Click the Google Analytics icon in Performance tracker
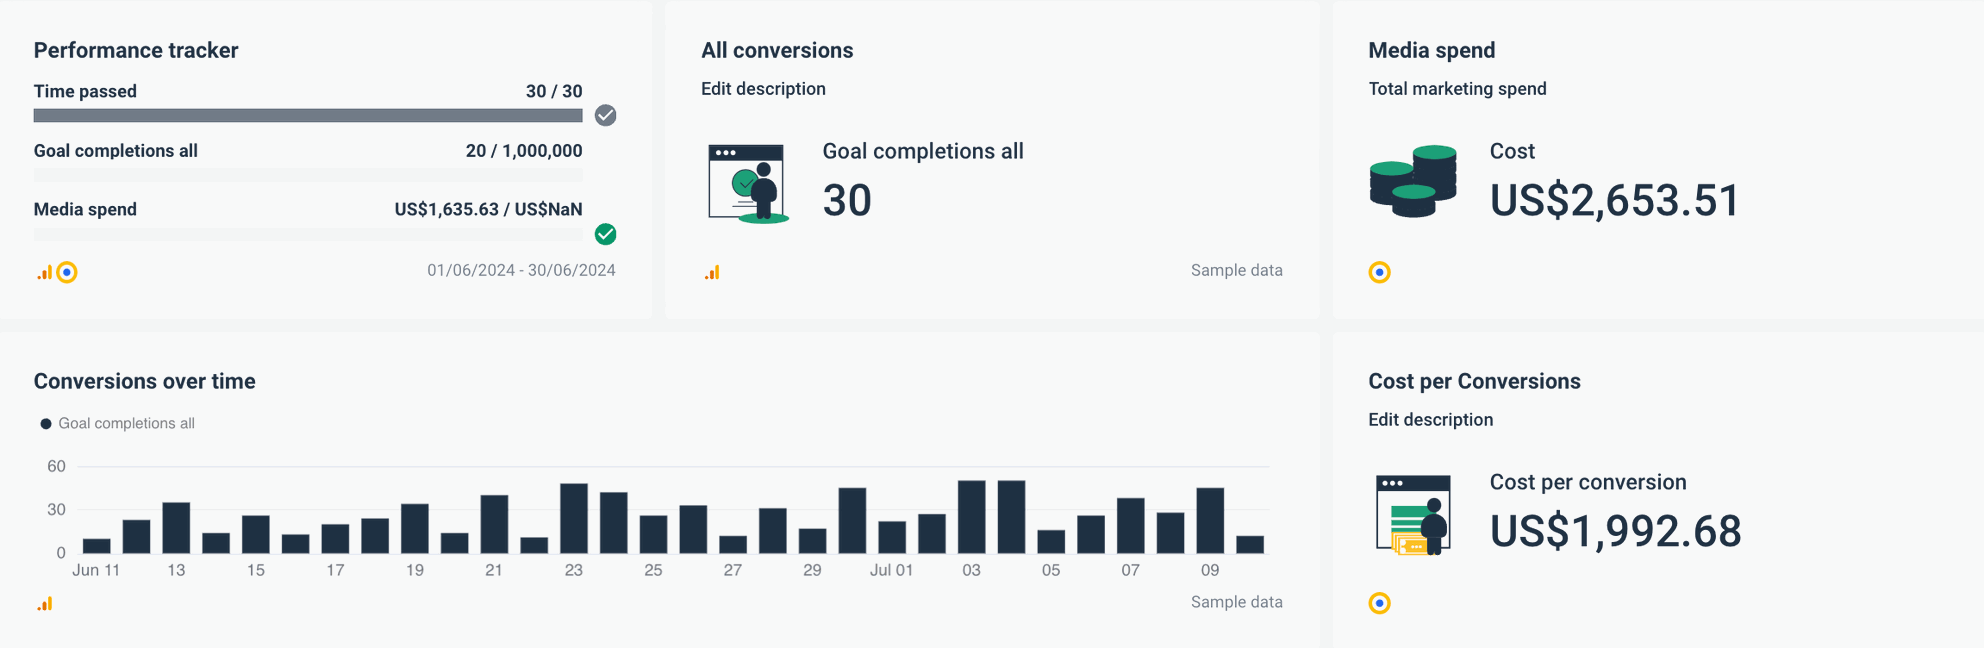The width and height of the screenshot is (1984, 648). tap(42, 272)
